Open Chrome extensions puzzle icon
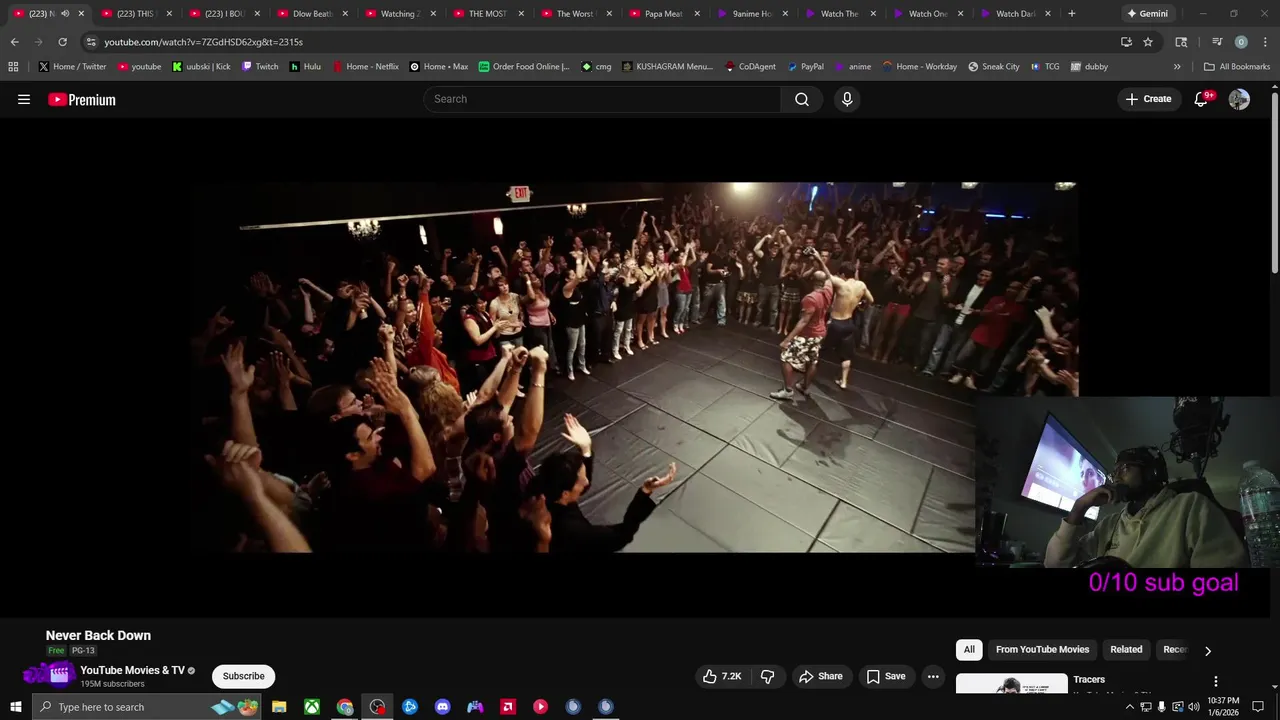This screenshot has height=720, width=1280. point(1181,42)
